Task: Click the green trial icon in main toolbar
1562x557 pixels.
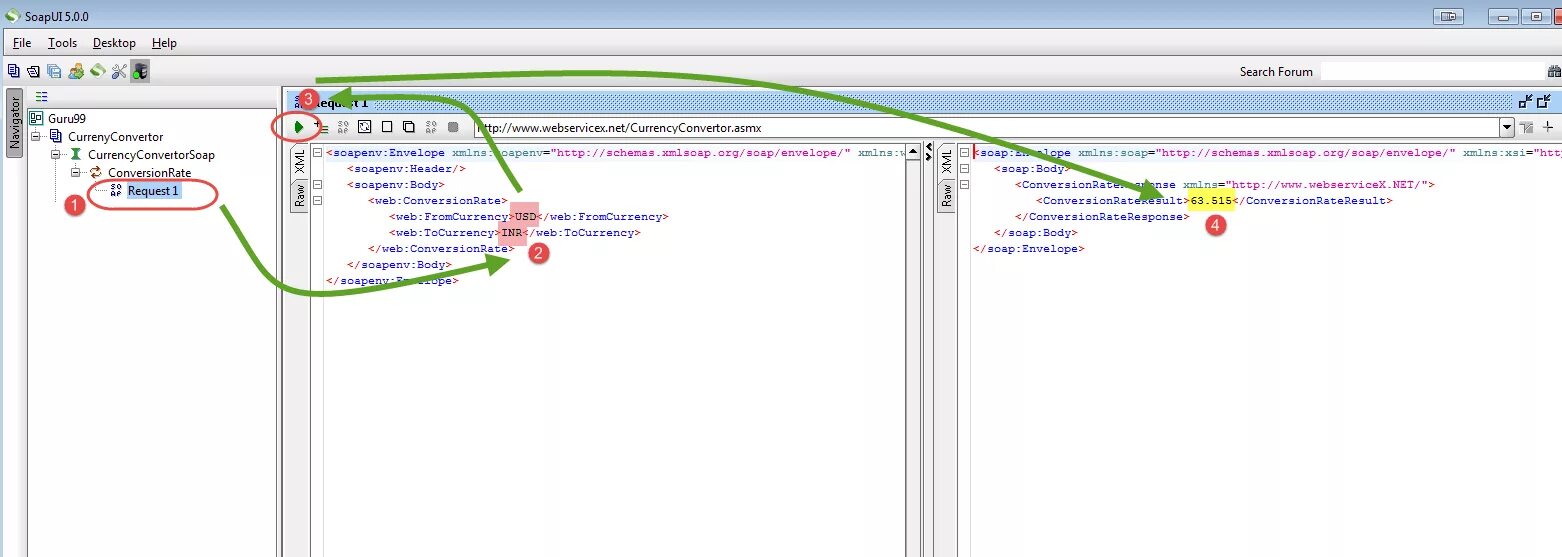Action: coord(98,71)
